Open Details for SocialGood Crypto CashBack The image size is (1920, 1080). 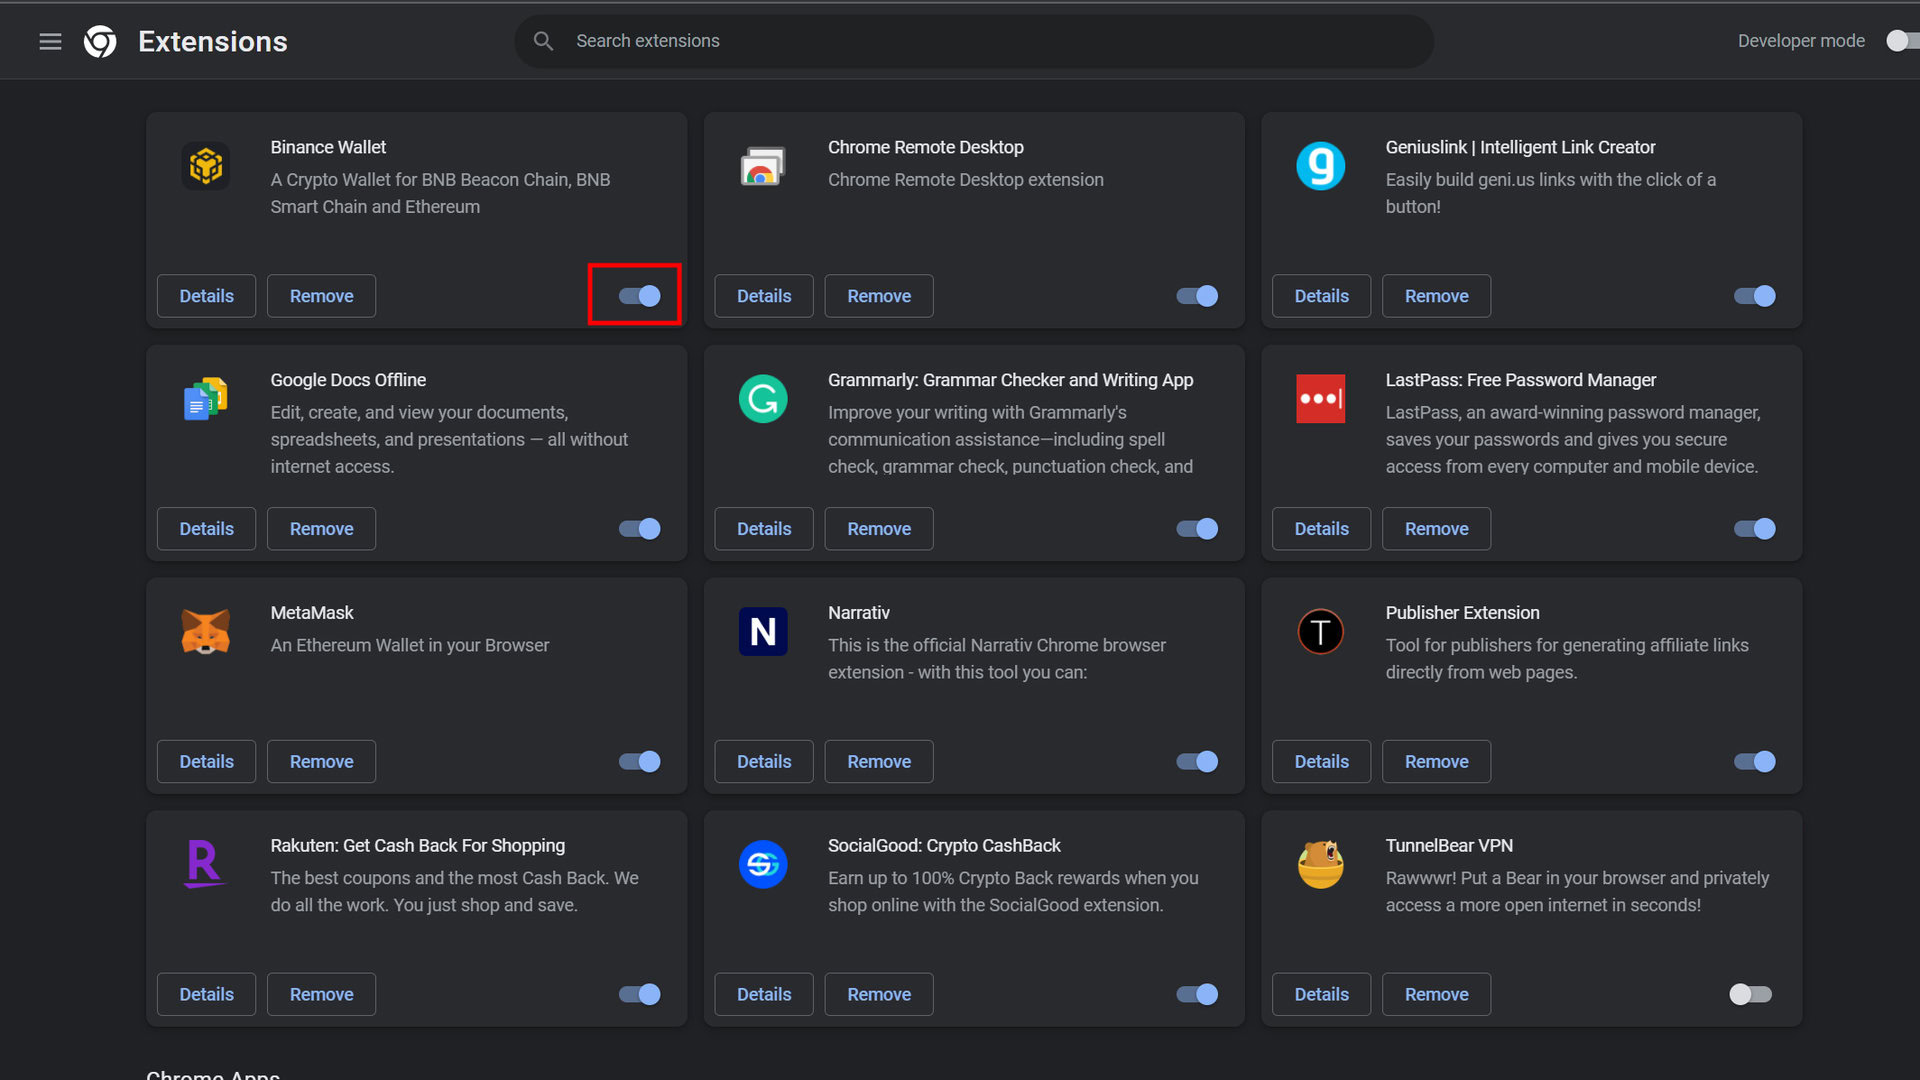coord(764,994)
